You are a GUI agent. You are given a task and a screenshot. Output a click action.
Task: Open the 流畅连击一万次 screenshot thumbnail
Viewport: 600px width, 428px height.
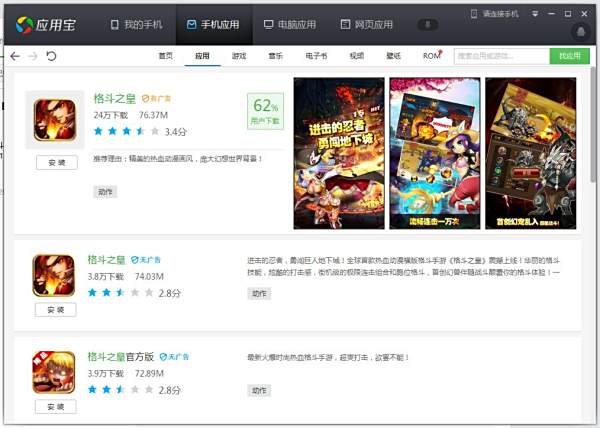tap(435, 153)
